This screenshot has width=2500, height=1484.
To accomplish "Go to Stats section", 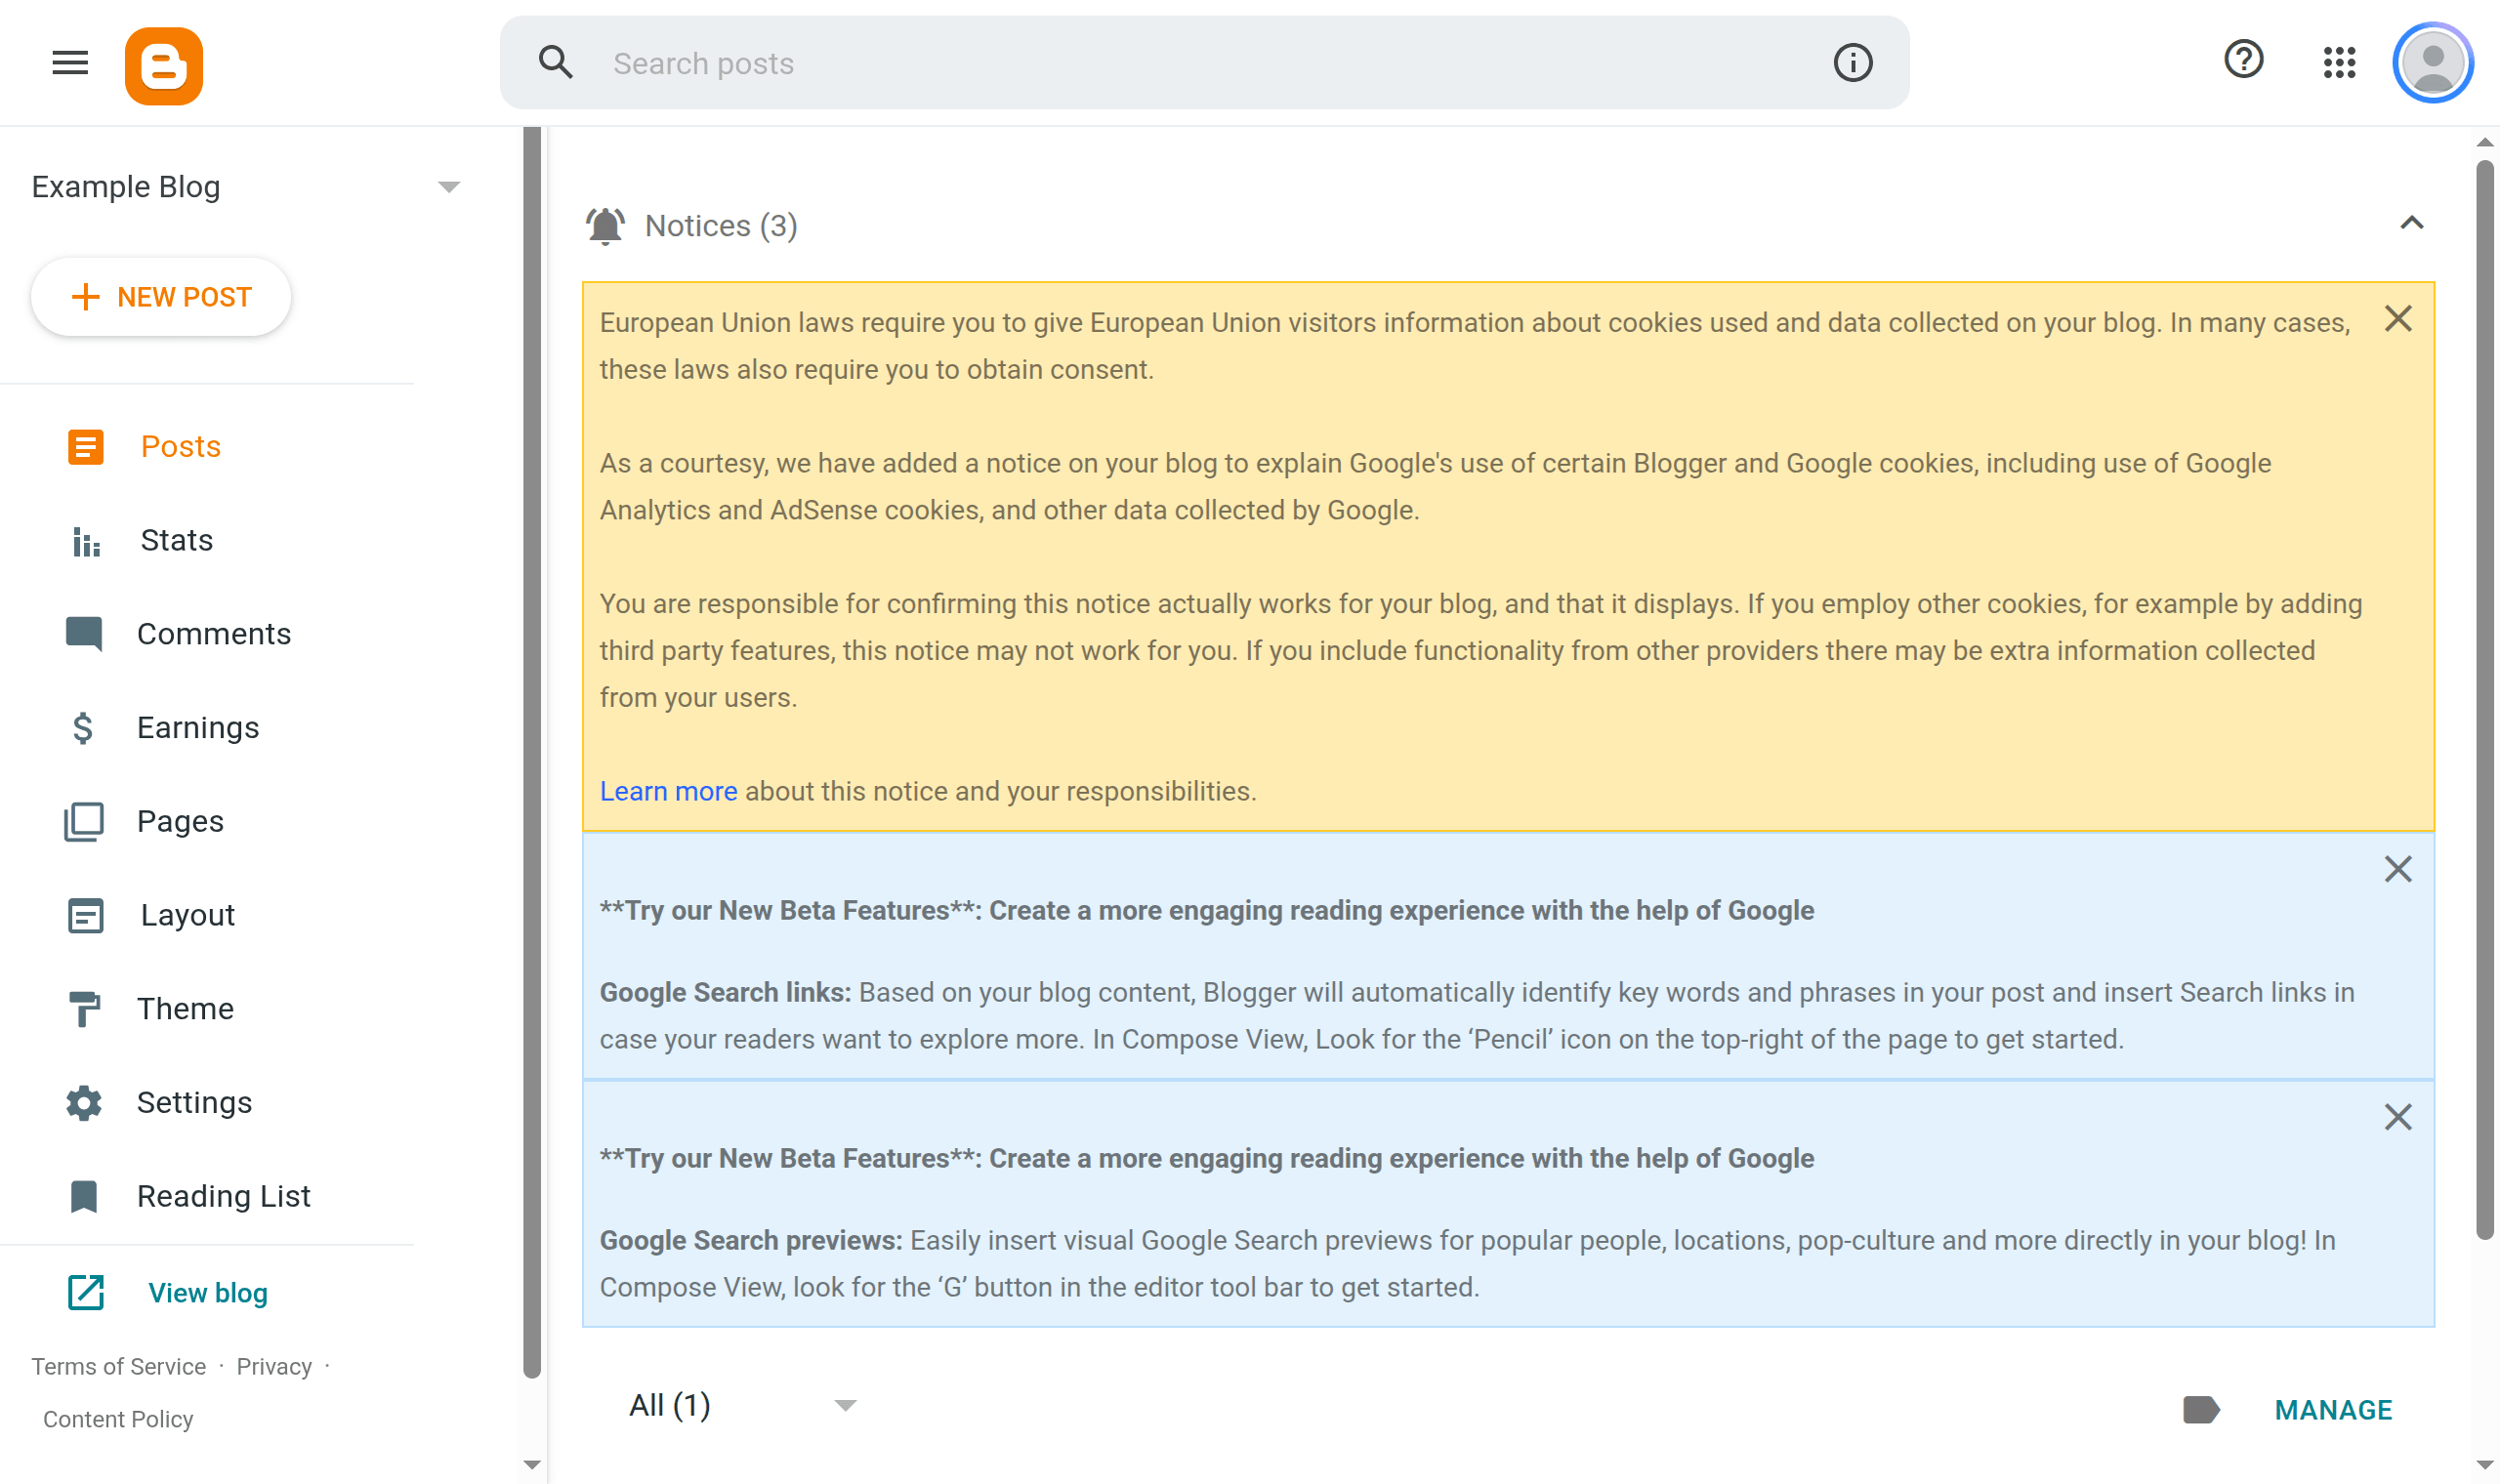I will click(177, 541).
